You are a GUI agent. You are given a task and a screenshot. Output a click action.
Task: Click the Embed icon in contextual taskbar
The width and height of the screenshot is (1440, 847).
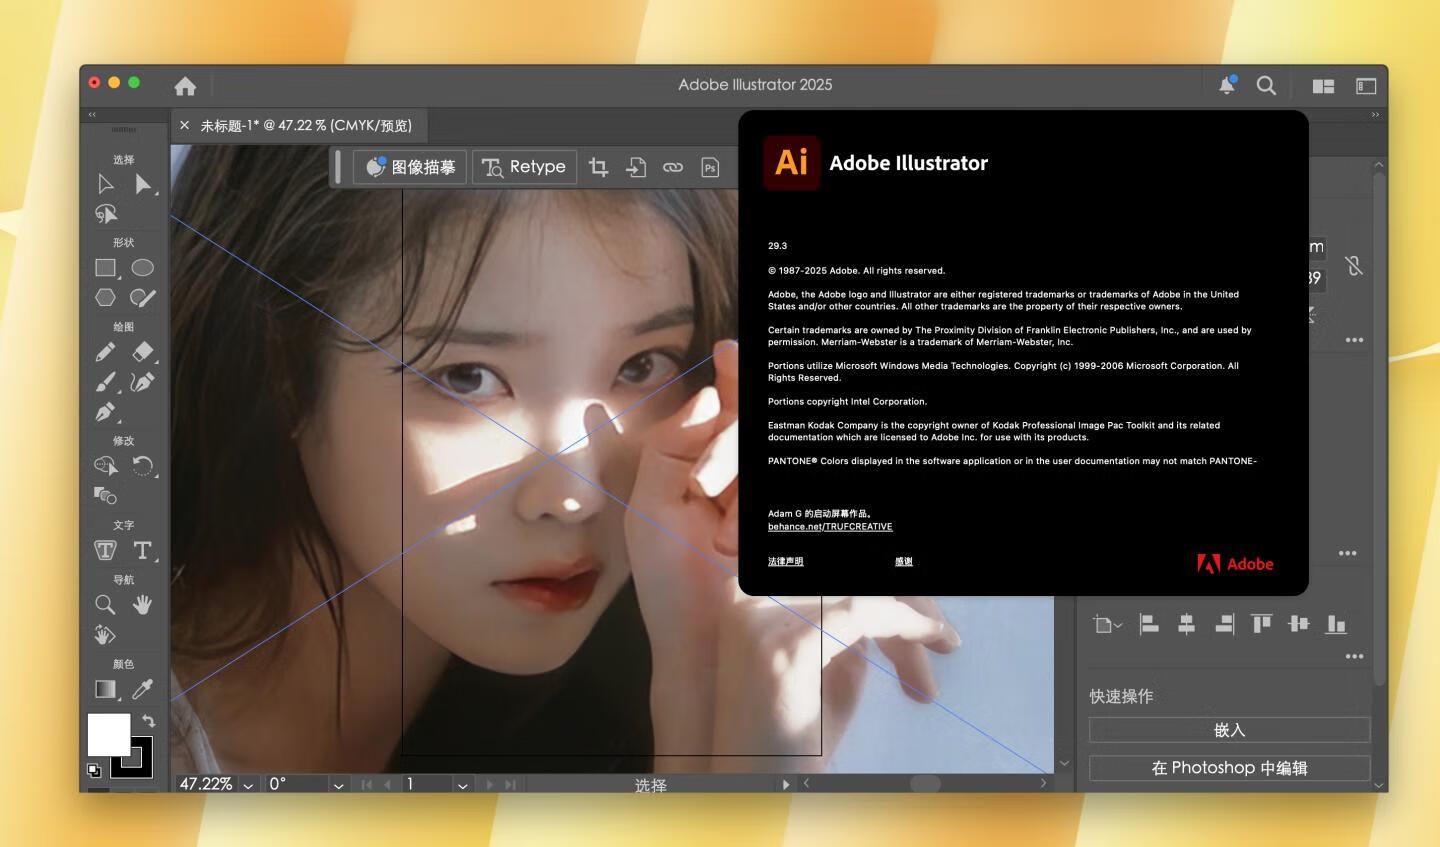pos(636,167)
